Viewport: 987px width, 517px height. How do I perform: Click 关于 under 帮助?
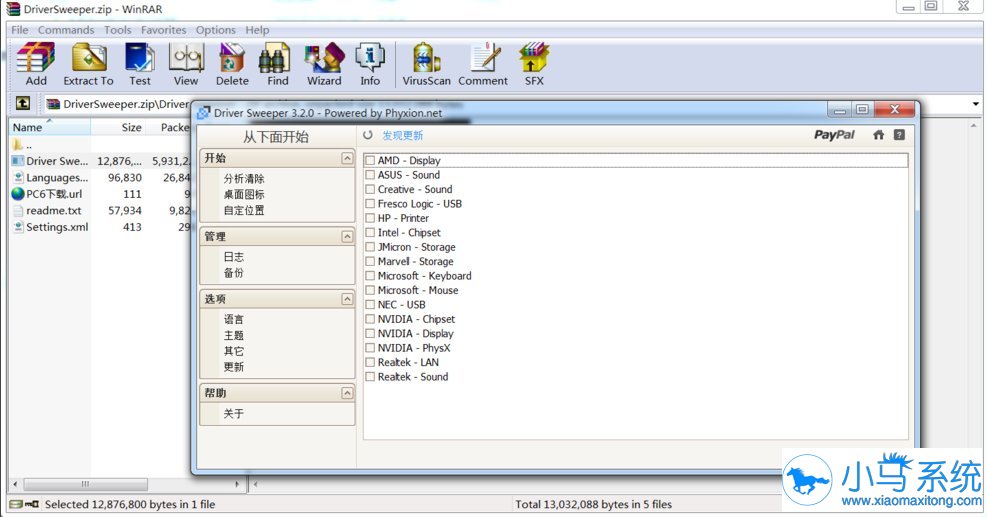[x=234, y=414]
